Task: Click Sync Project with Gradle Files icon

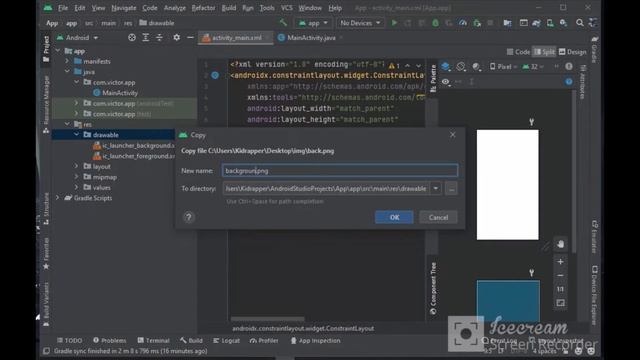Action: tap(536, 23)
